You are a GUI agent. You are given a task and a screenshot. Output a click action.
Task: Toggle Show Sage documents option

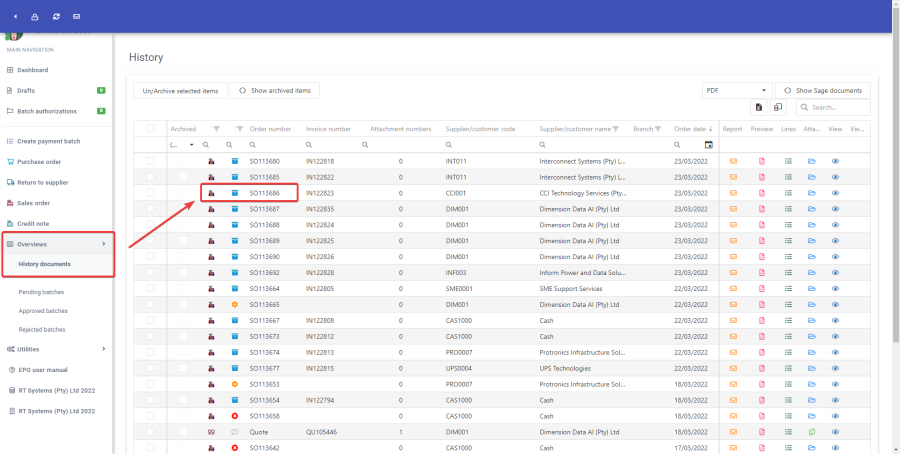[824, 90]
